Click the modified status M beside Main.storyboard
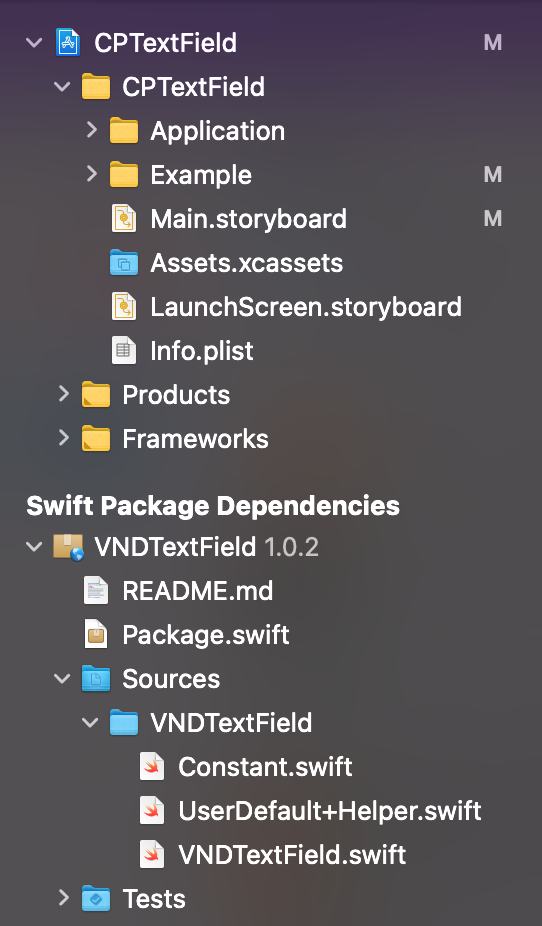Viewport: 542px width, 926px height. tap(493, 219)
